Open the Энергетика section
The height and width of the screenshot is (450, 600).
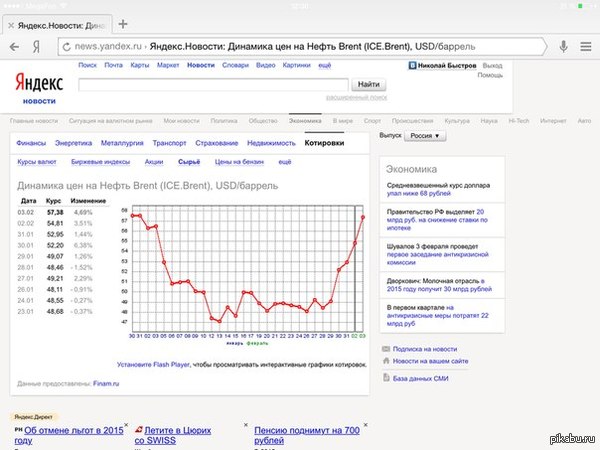point(73,143)
